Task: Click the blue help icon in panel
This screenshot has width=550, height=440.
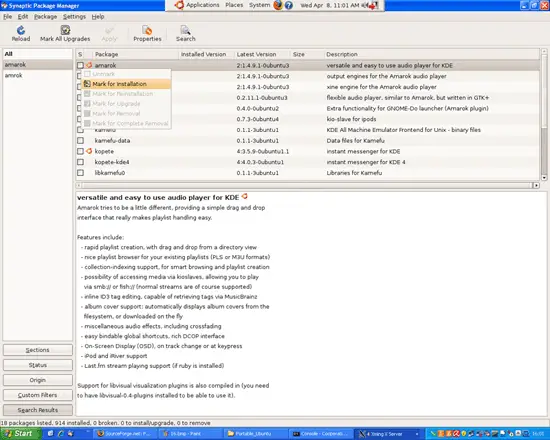Action: [289, 5]
